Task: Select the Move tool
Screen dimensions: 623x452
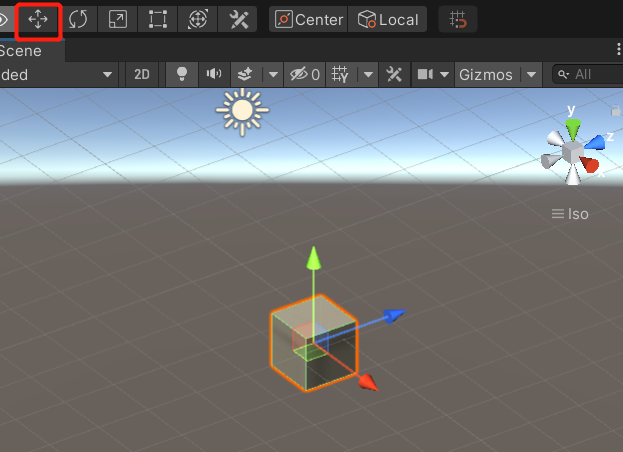Action: pos(38,19)
